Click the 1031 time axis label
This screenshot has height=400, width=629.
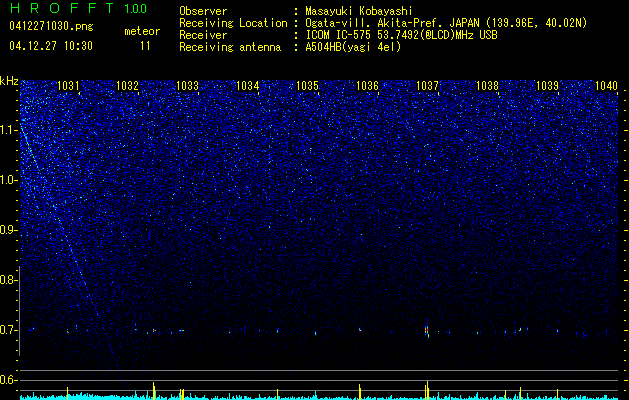coord(68,85)
